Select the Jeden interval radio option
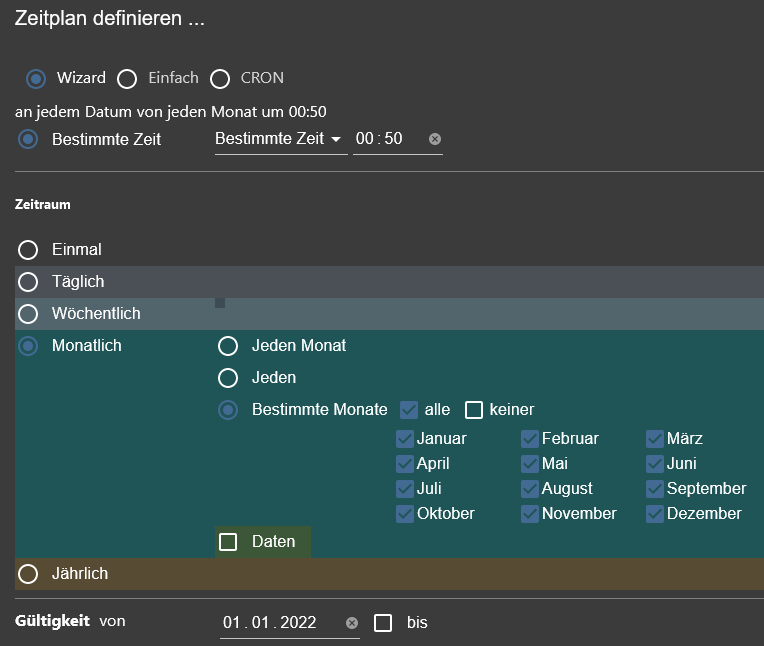Image resolution: width=764 pixels, height=646 pixels. tap(228, 378)
